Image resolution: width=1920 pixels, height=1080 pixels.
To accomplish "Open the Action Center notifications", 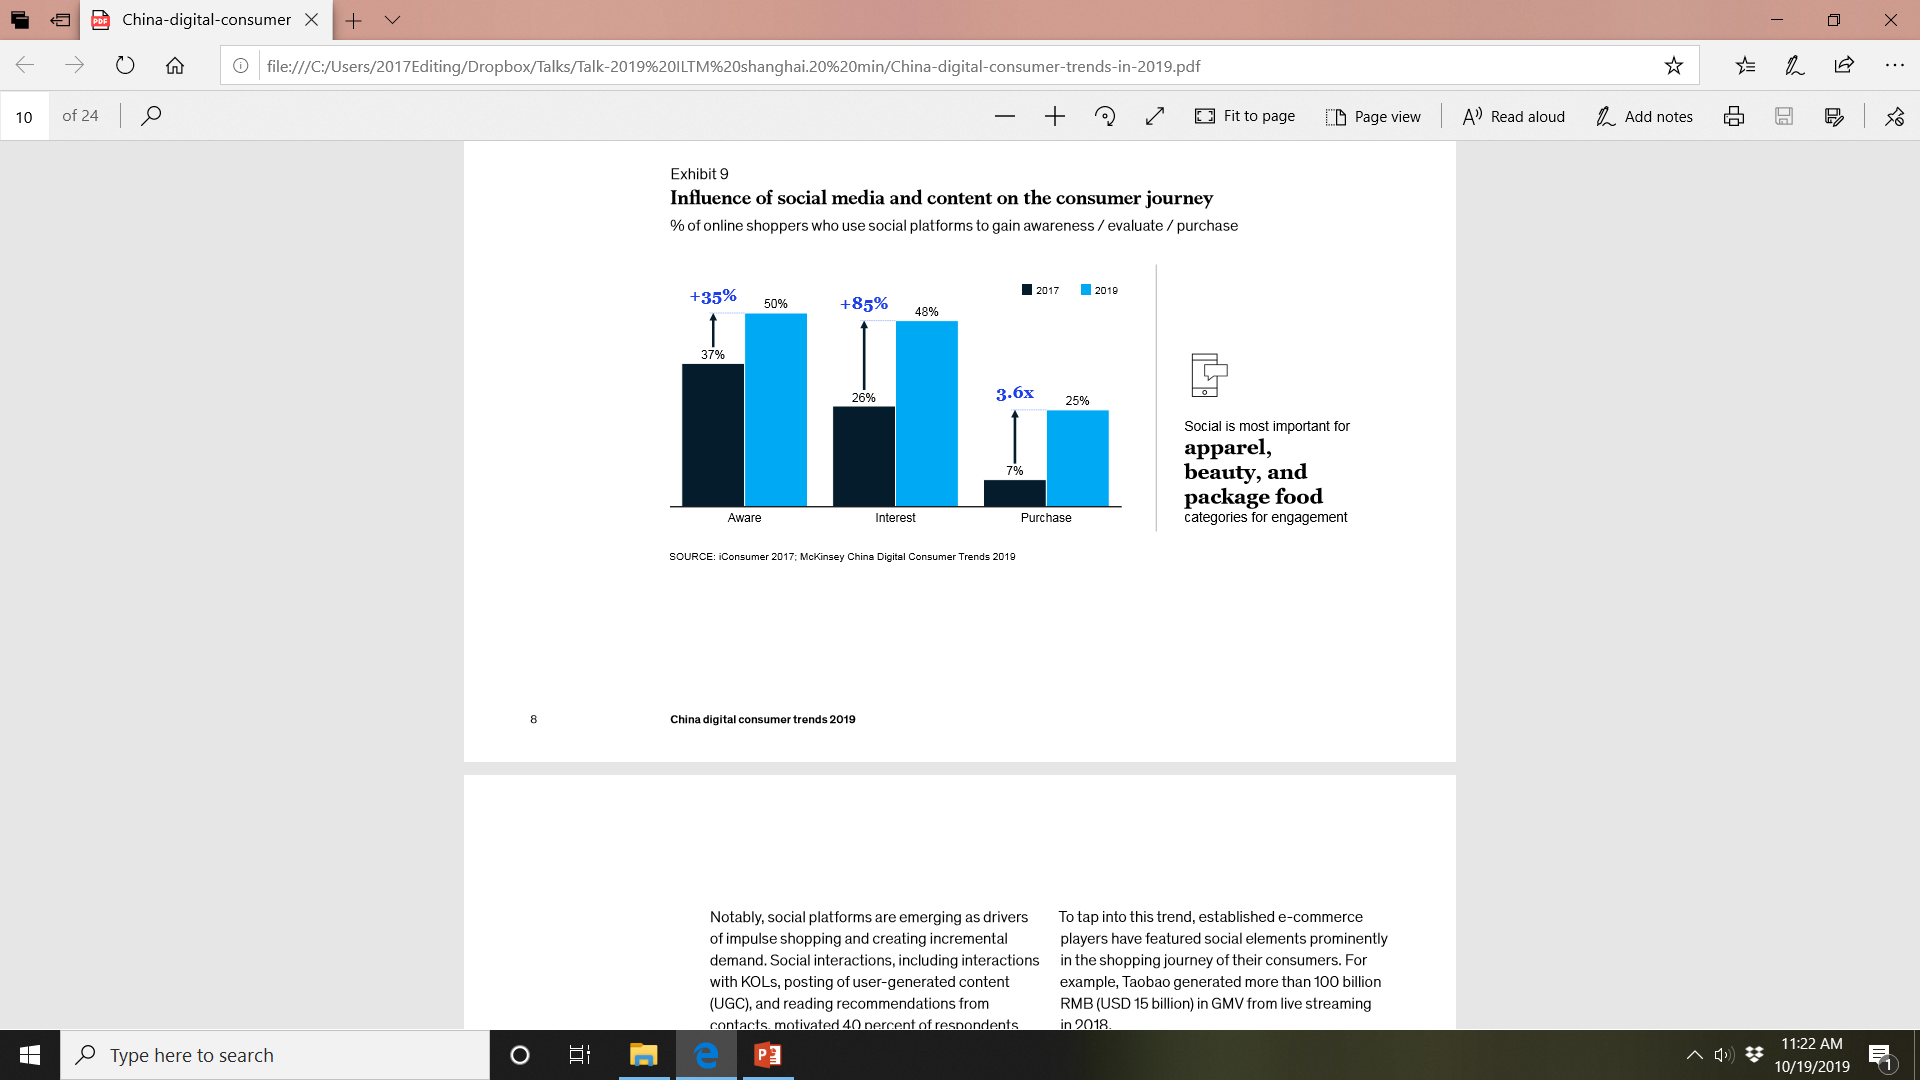I will (x=1881, y=1055).
